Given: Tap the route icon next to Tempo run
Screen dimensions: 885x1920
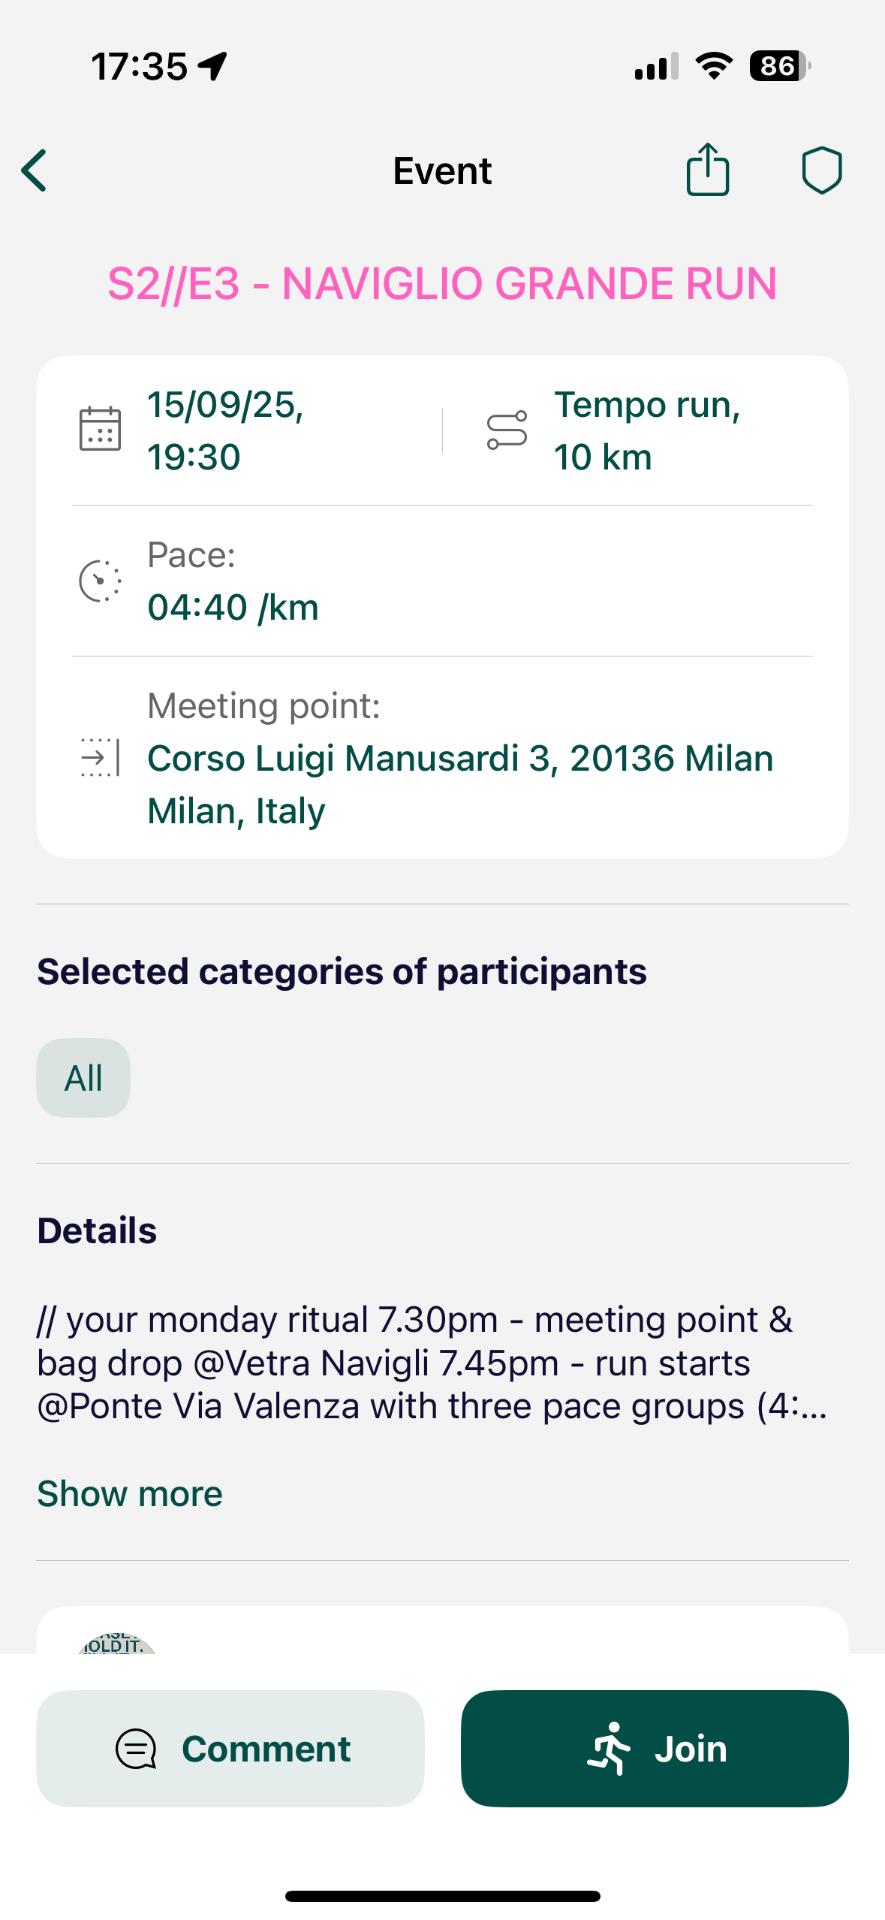Looking at the screenshot, I should tap(507, 430).
